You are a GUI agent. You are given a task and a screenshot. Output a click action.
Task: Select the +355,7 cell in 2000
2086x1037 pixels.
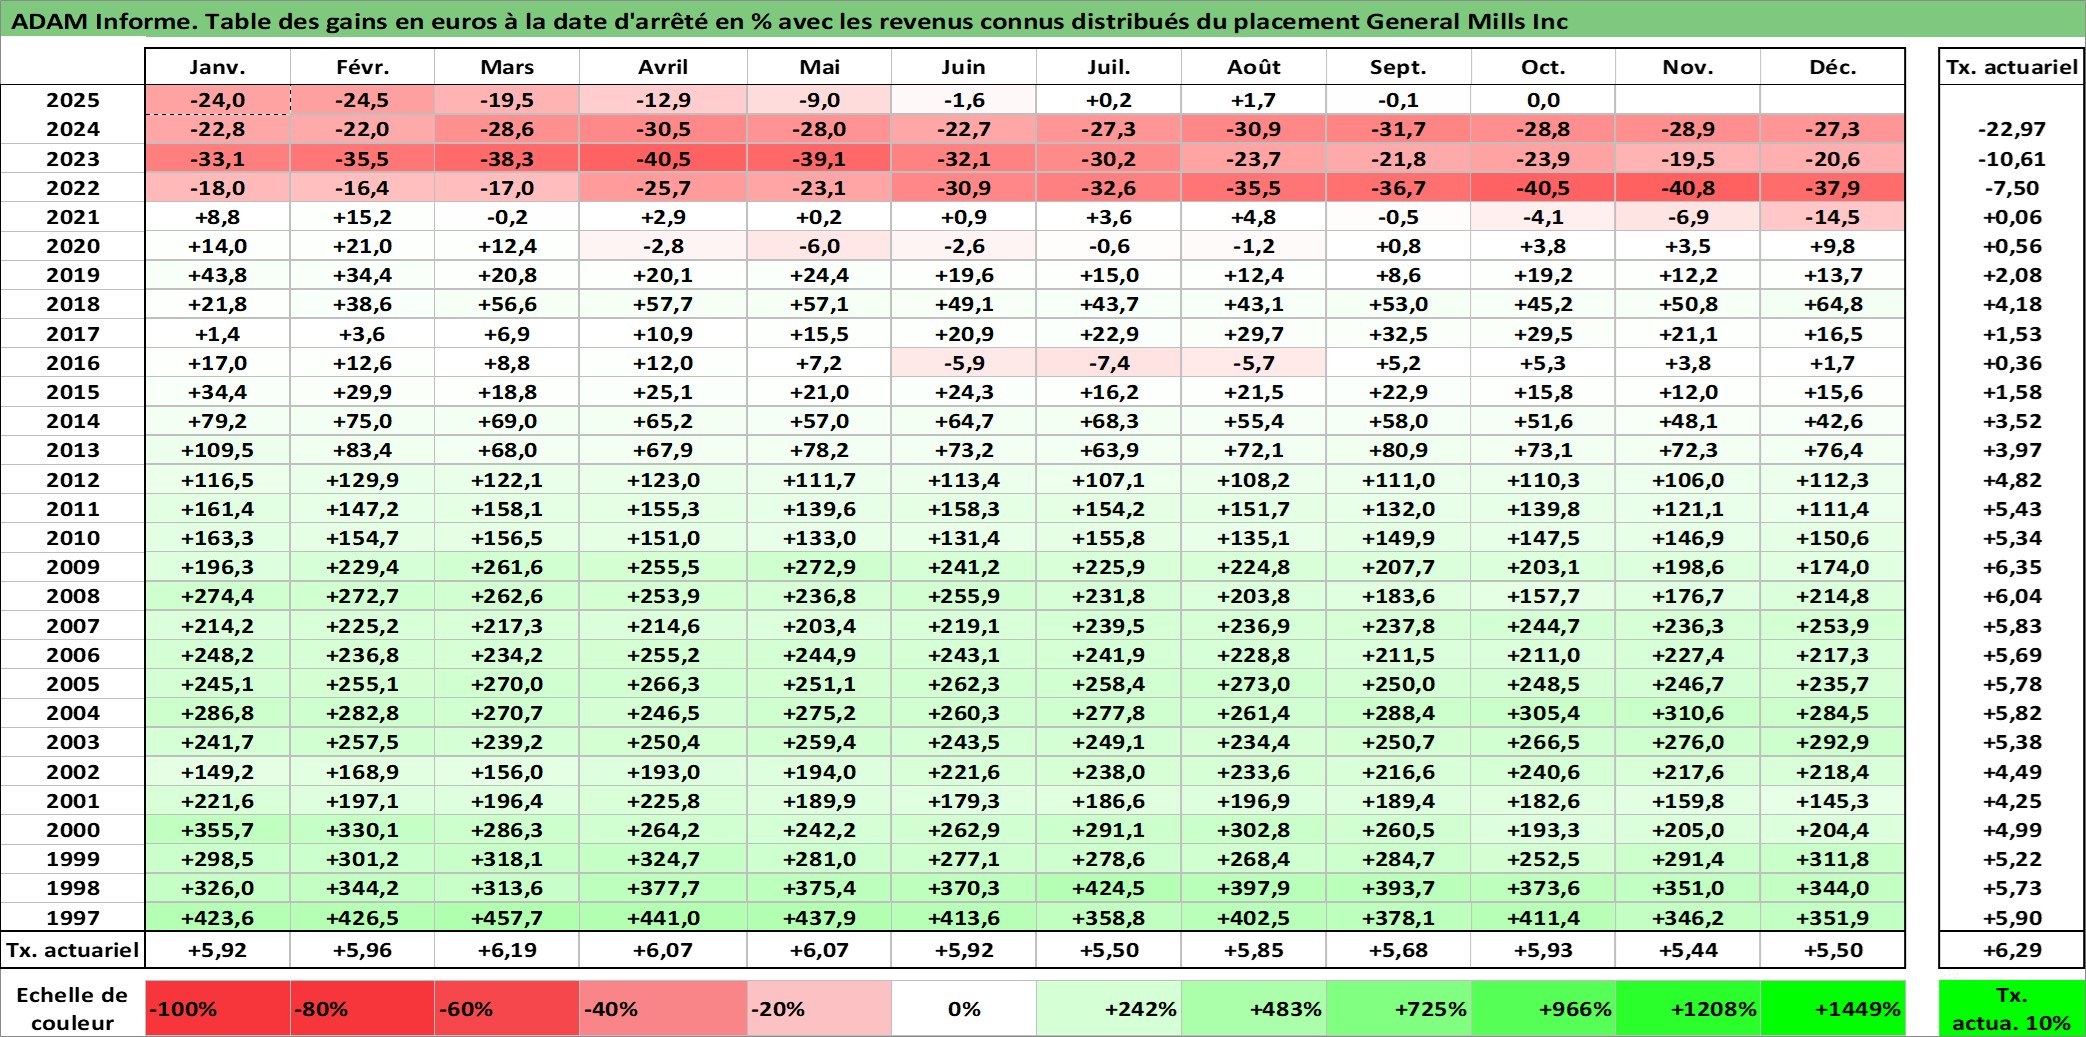[x=217, y=830]
